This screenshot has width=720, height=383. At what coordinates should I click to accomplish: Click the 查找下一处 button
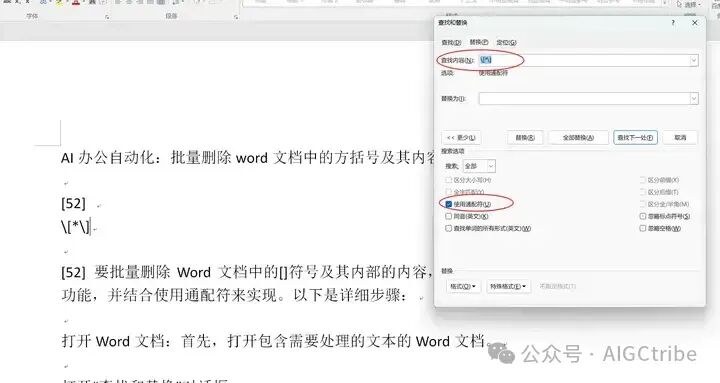pyautogui.click(x=635, y=137)
